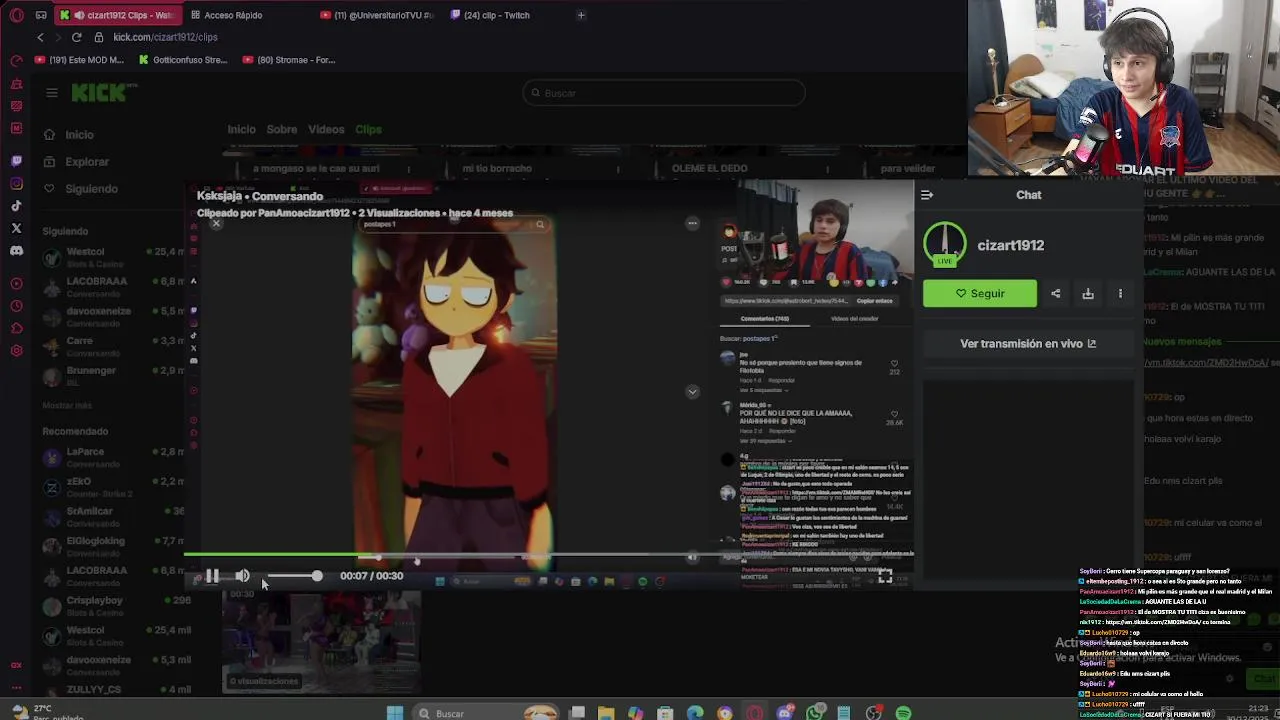Screen dimensions: 1280x720
Task: Open recommended channel SrAmilcar
Action: pos(115,516)
